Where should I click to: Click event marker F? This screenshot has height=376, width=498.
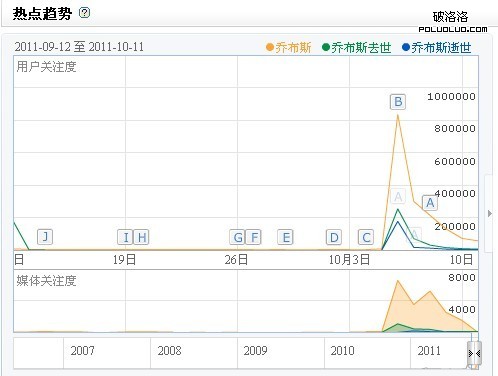(254, 237)
